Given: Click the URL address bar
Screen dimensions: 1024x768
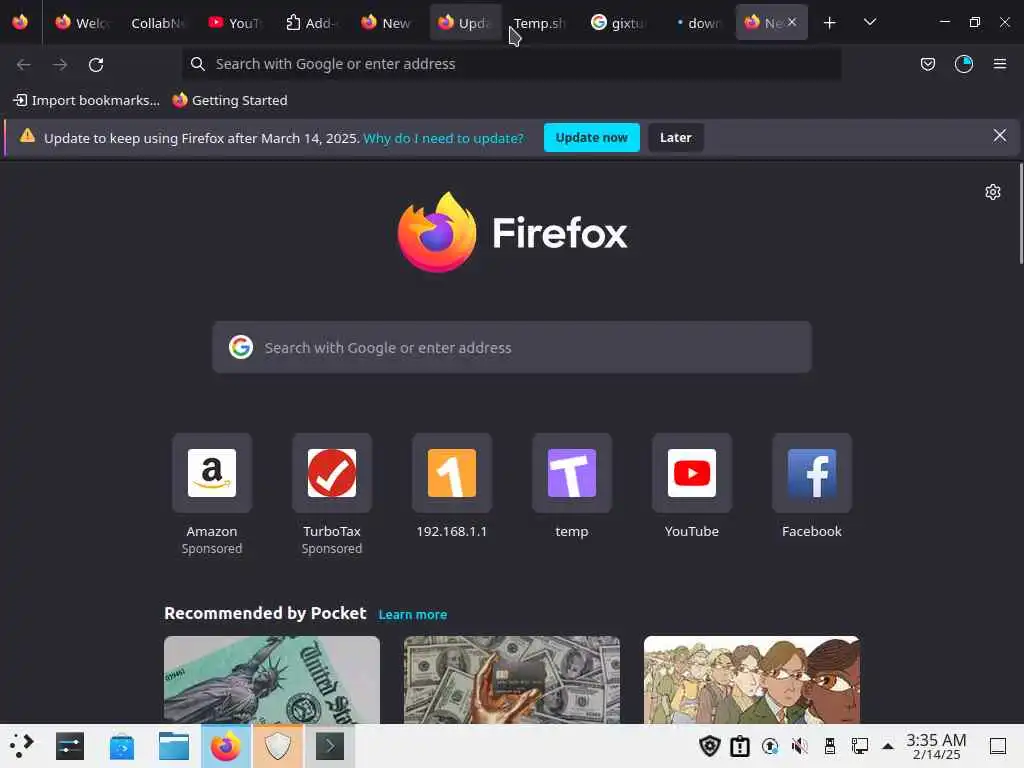Looking at the screenshot, I should (511, 64).
